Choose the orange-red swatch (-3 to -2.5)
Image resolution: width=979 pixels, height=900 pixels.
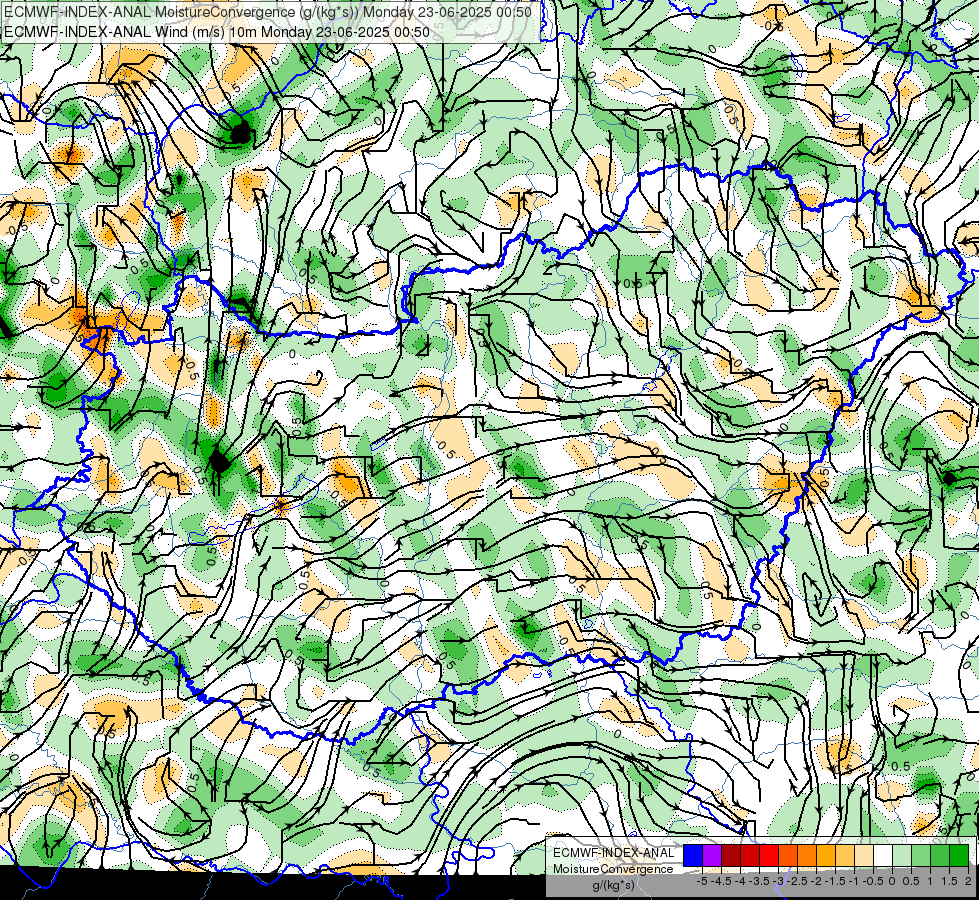pyautogui.click(x=788, y=855)
